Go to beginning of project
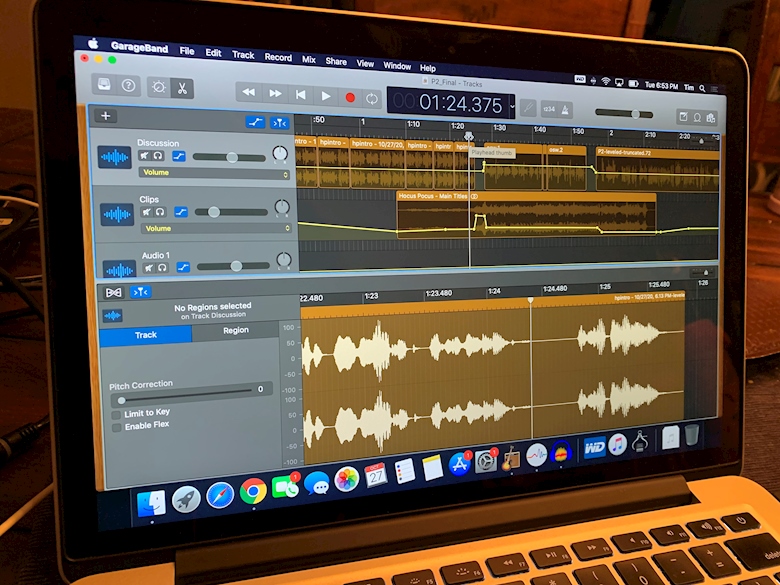Image resolution: width=780 pixels, height=585 pixels. [x=300, y=95]
